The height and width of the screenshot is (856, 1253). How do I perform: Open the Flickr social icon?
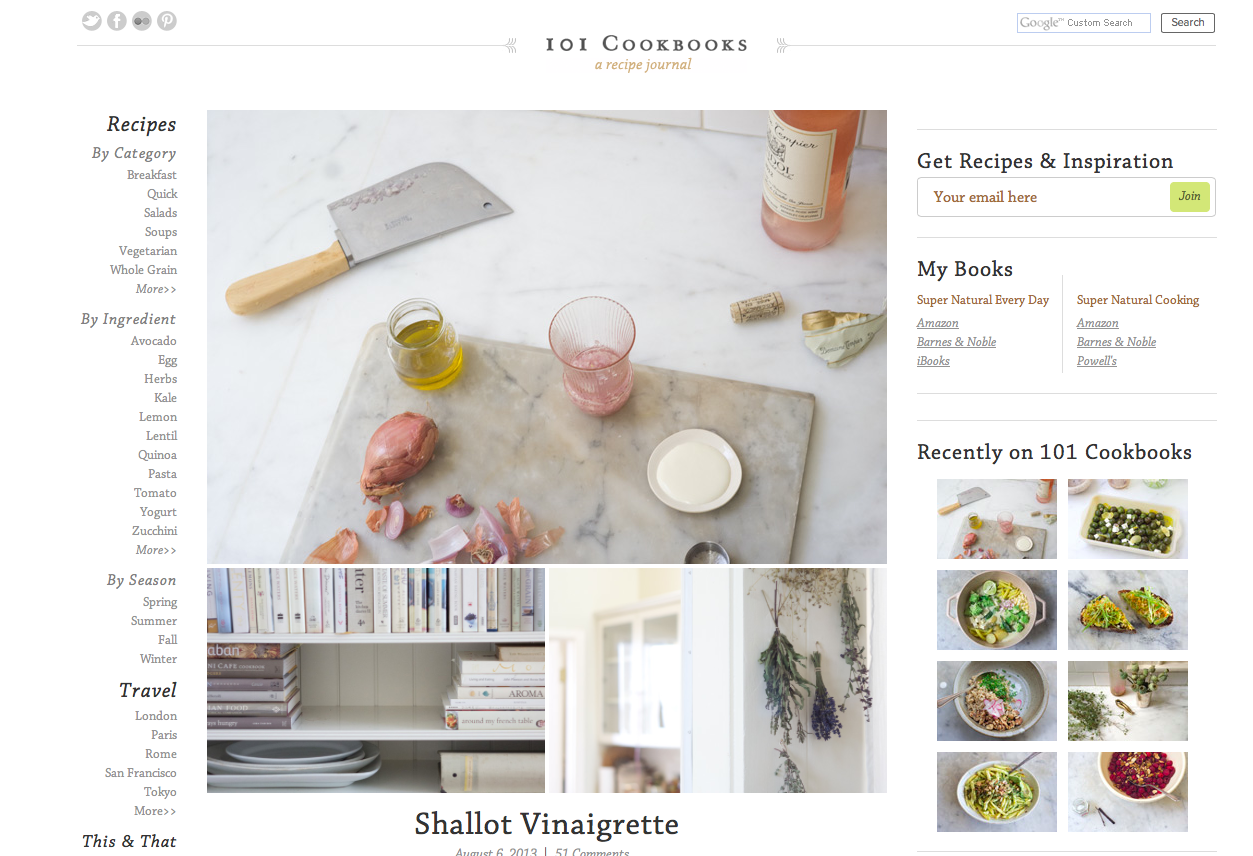[x=142, y=21]
